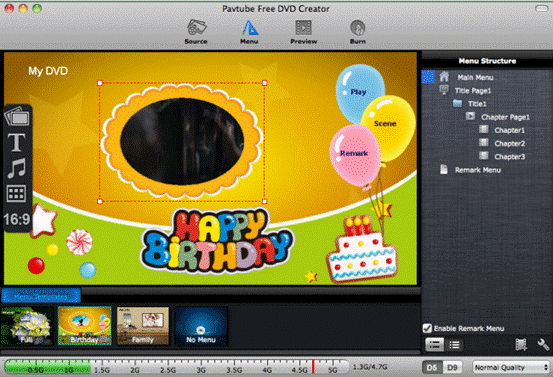Select Chapter3 in Menu Structure
The height and width of the screenshot is (377, 553).
pos(509,157)
